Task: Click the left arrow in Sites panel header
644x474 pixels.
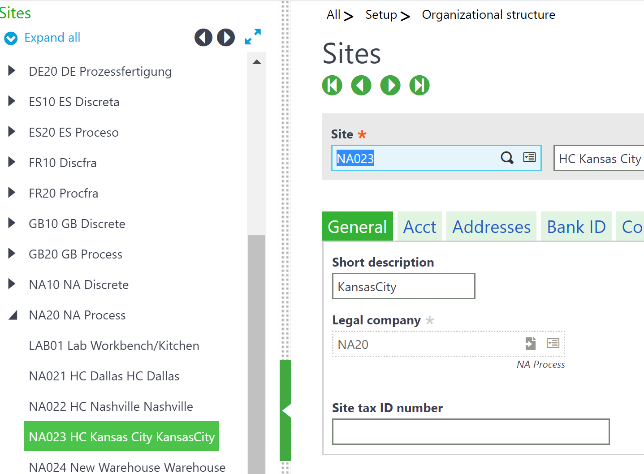Action: point(203,37)
